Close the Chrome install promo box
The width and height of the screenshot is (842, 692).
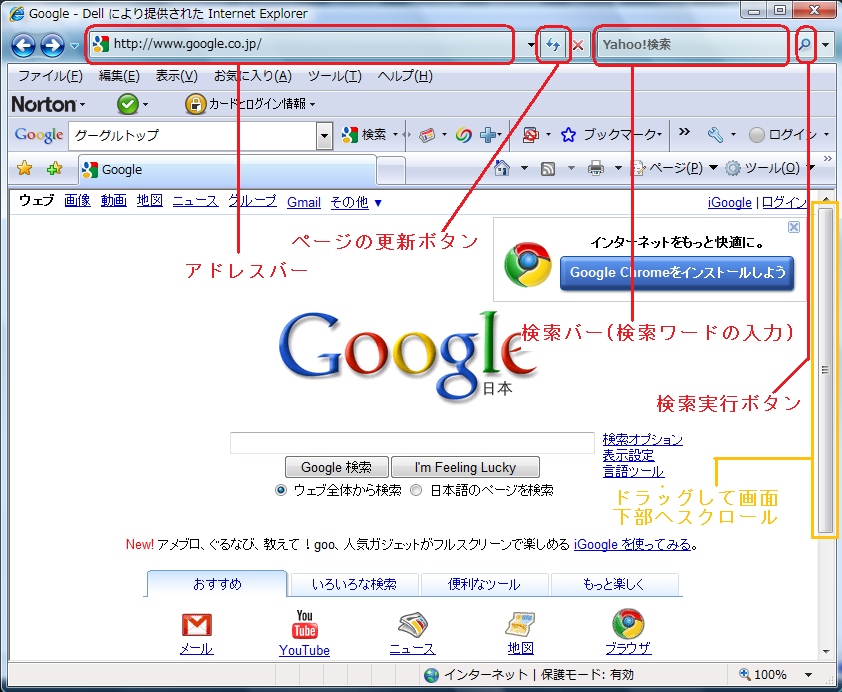click(x=794, y=227)
